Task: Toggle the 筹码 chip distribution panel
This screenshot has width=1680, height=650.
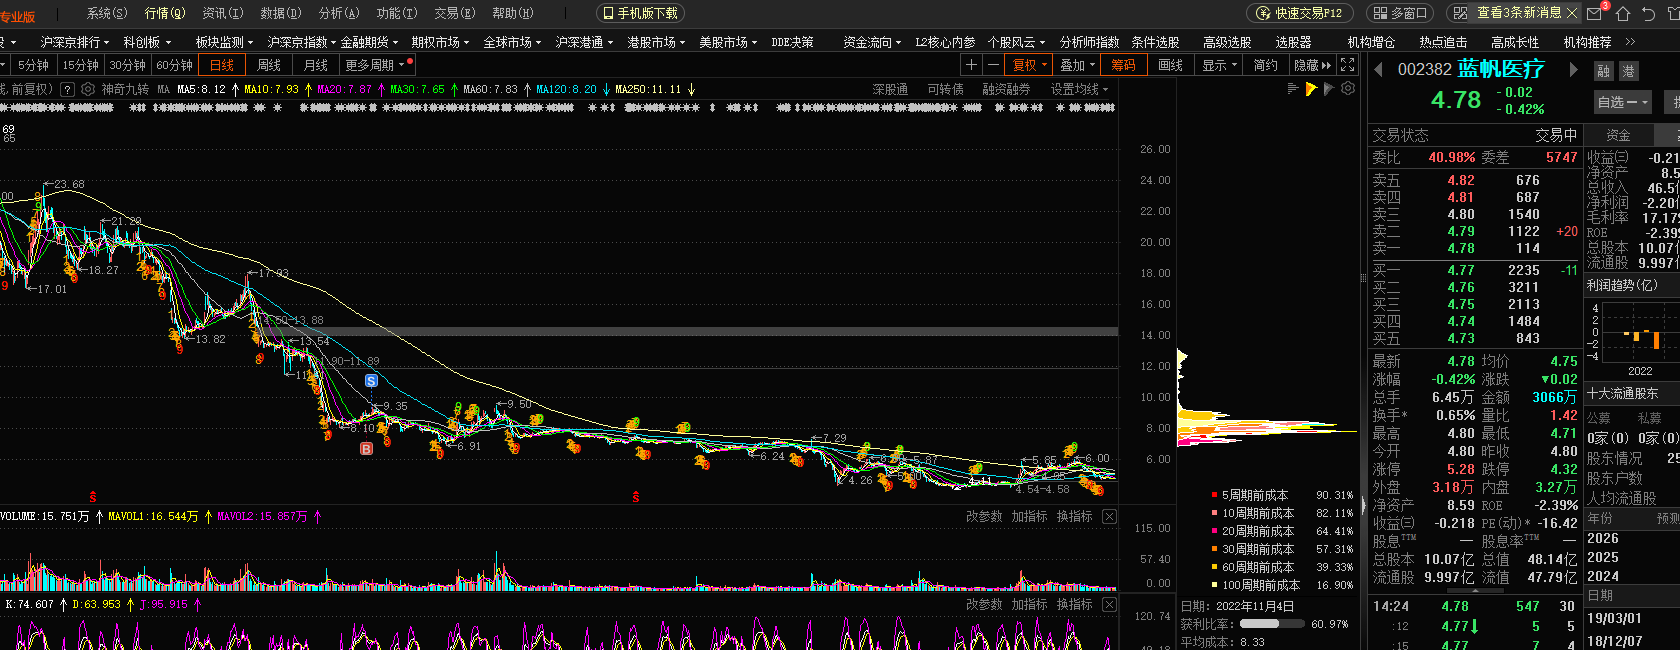Action: pyautogui.click(x=1123, y=65)
